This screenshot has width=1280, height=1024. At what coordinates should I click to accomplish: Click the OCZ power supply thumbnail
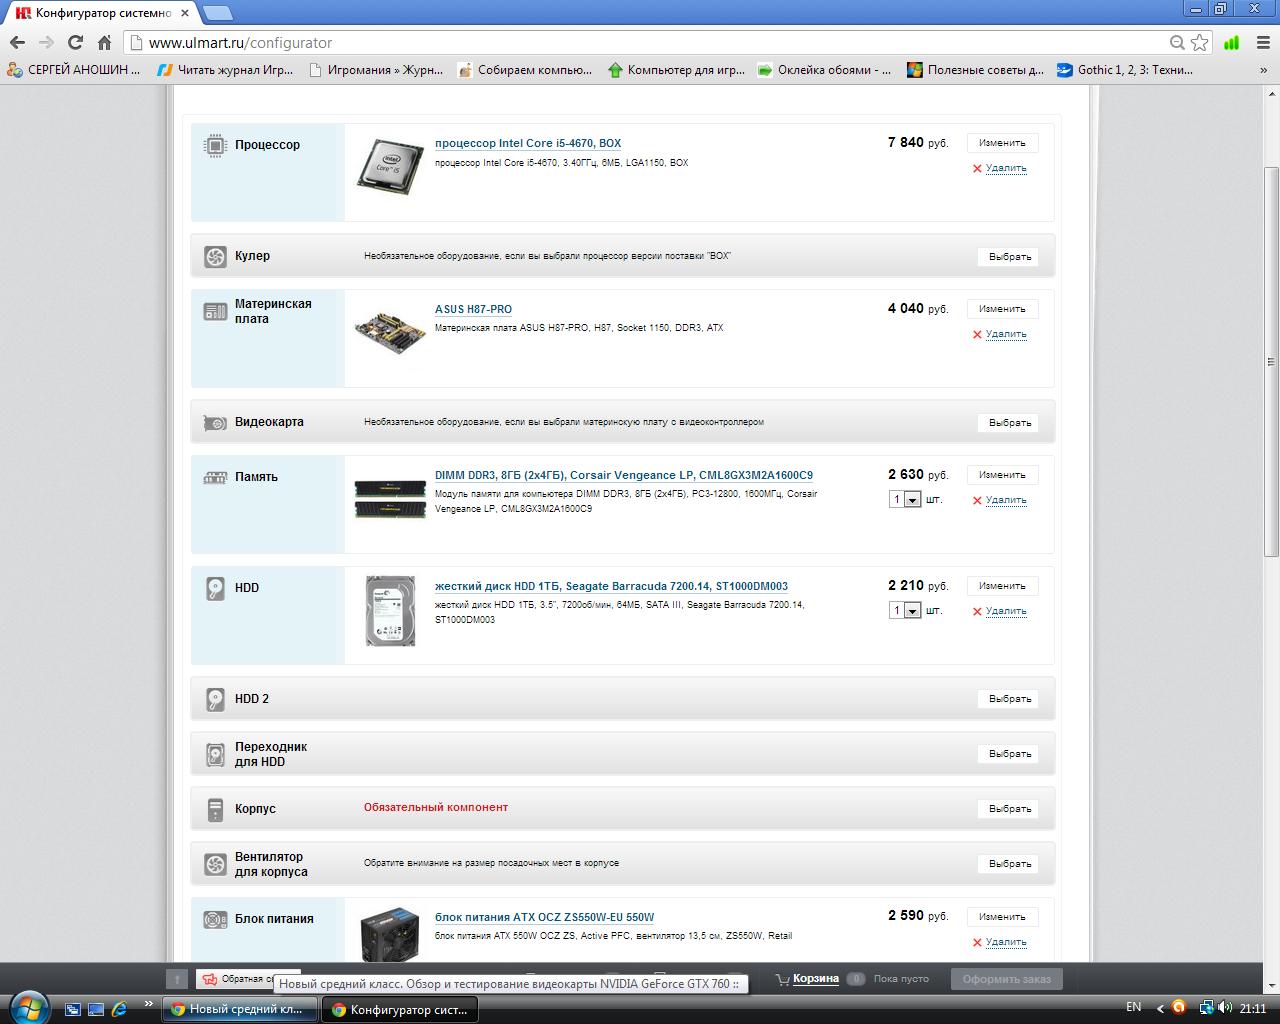tap(390, 934)
